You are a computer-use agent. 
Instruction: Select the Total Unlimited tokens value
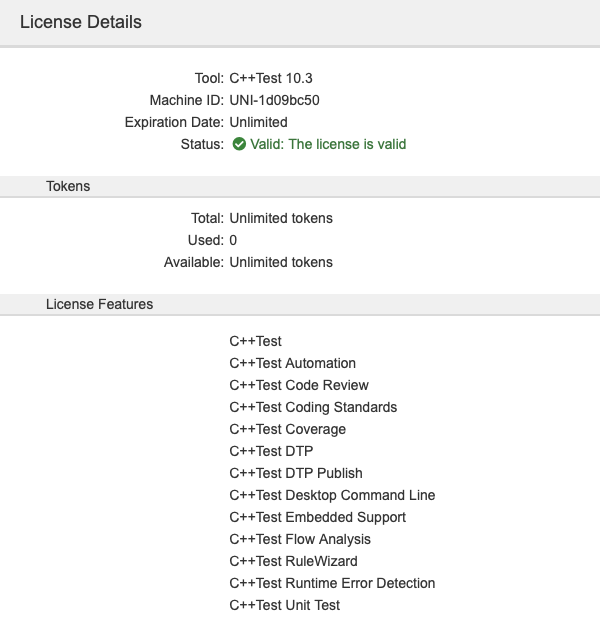[281, 218]
